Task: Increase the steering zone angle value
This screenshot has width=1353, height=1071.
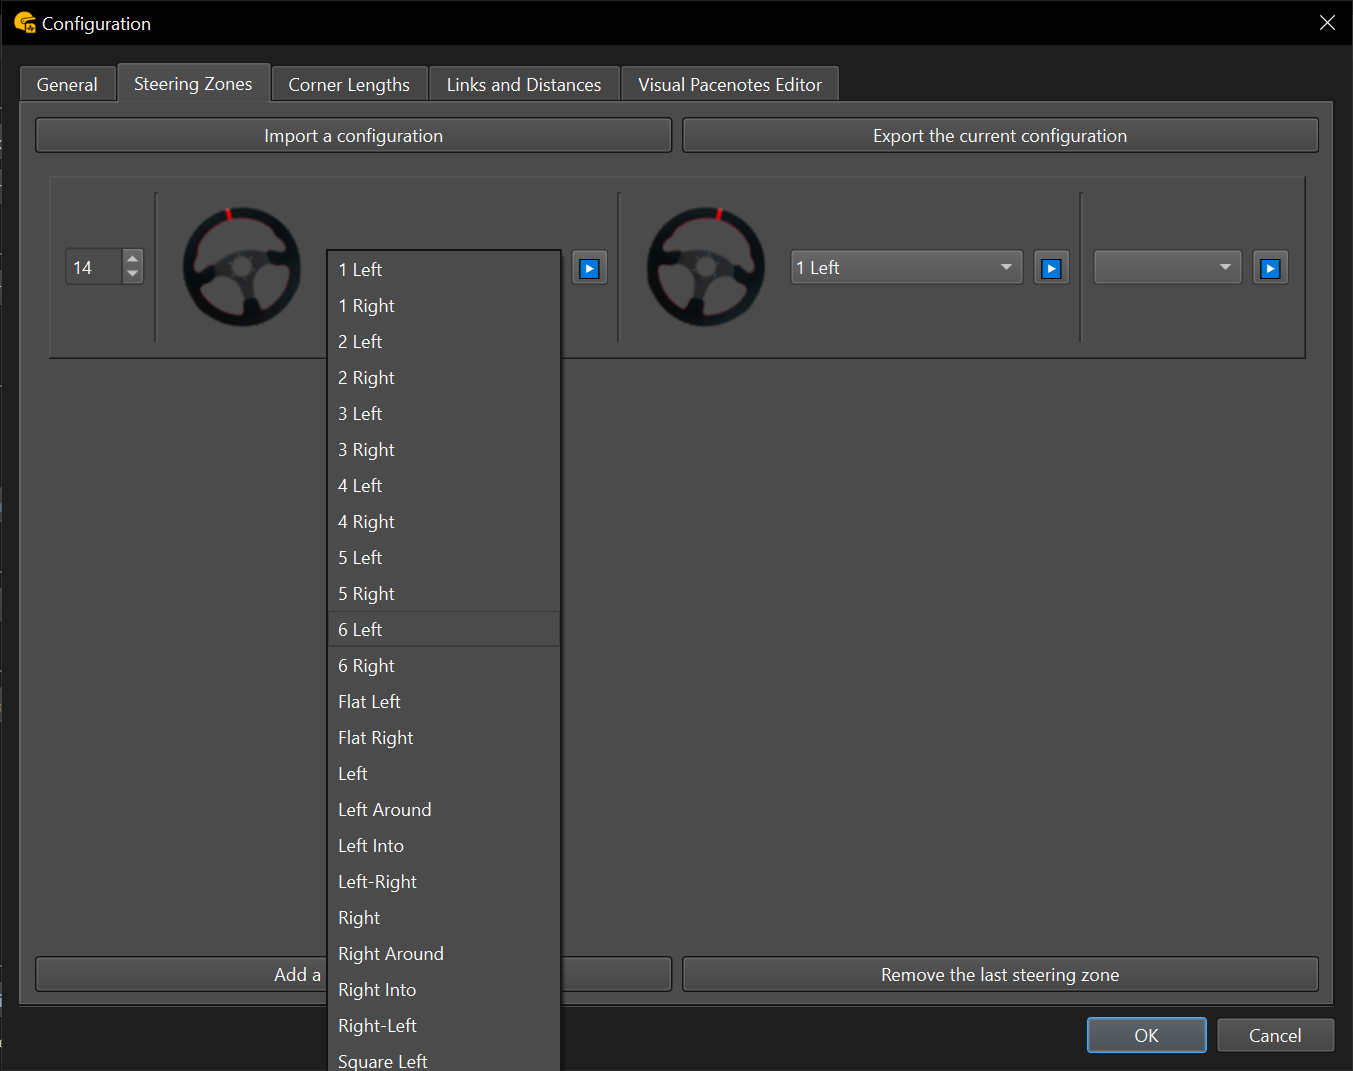Action: point(132,259)
